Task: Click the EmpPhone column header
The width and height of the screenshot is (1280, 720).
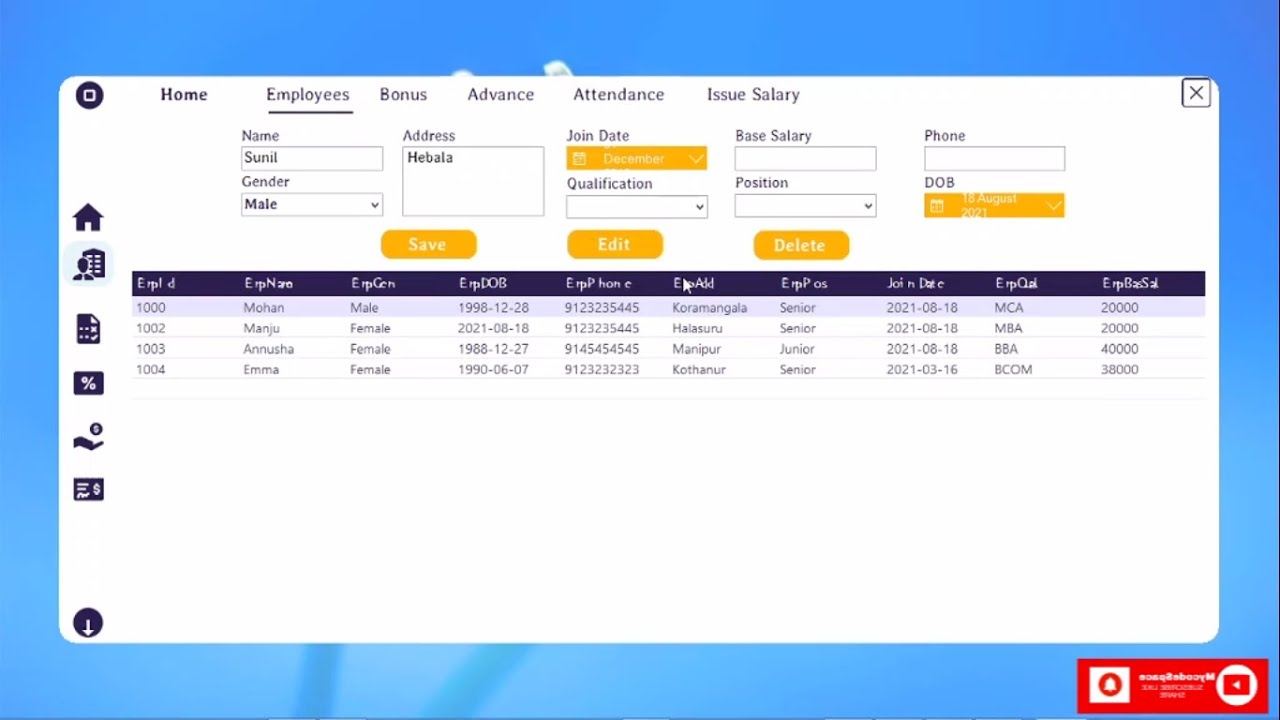Action: tap(598, 284)
